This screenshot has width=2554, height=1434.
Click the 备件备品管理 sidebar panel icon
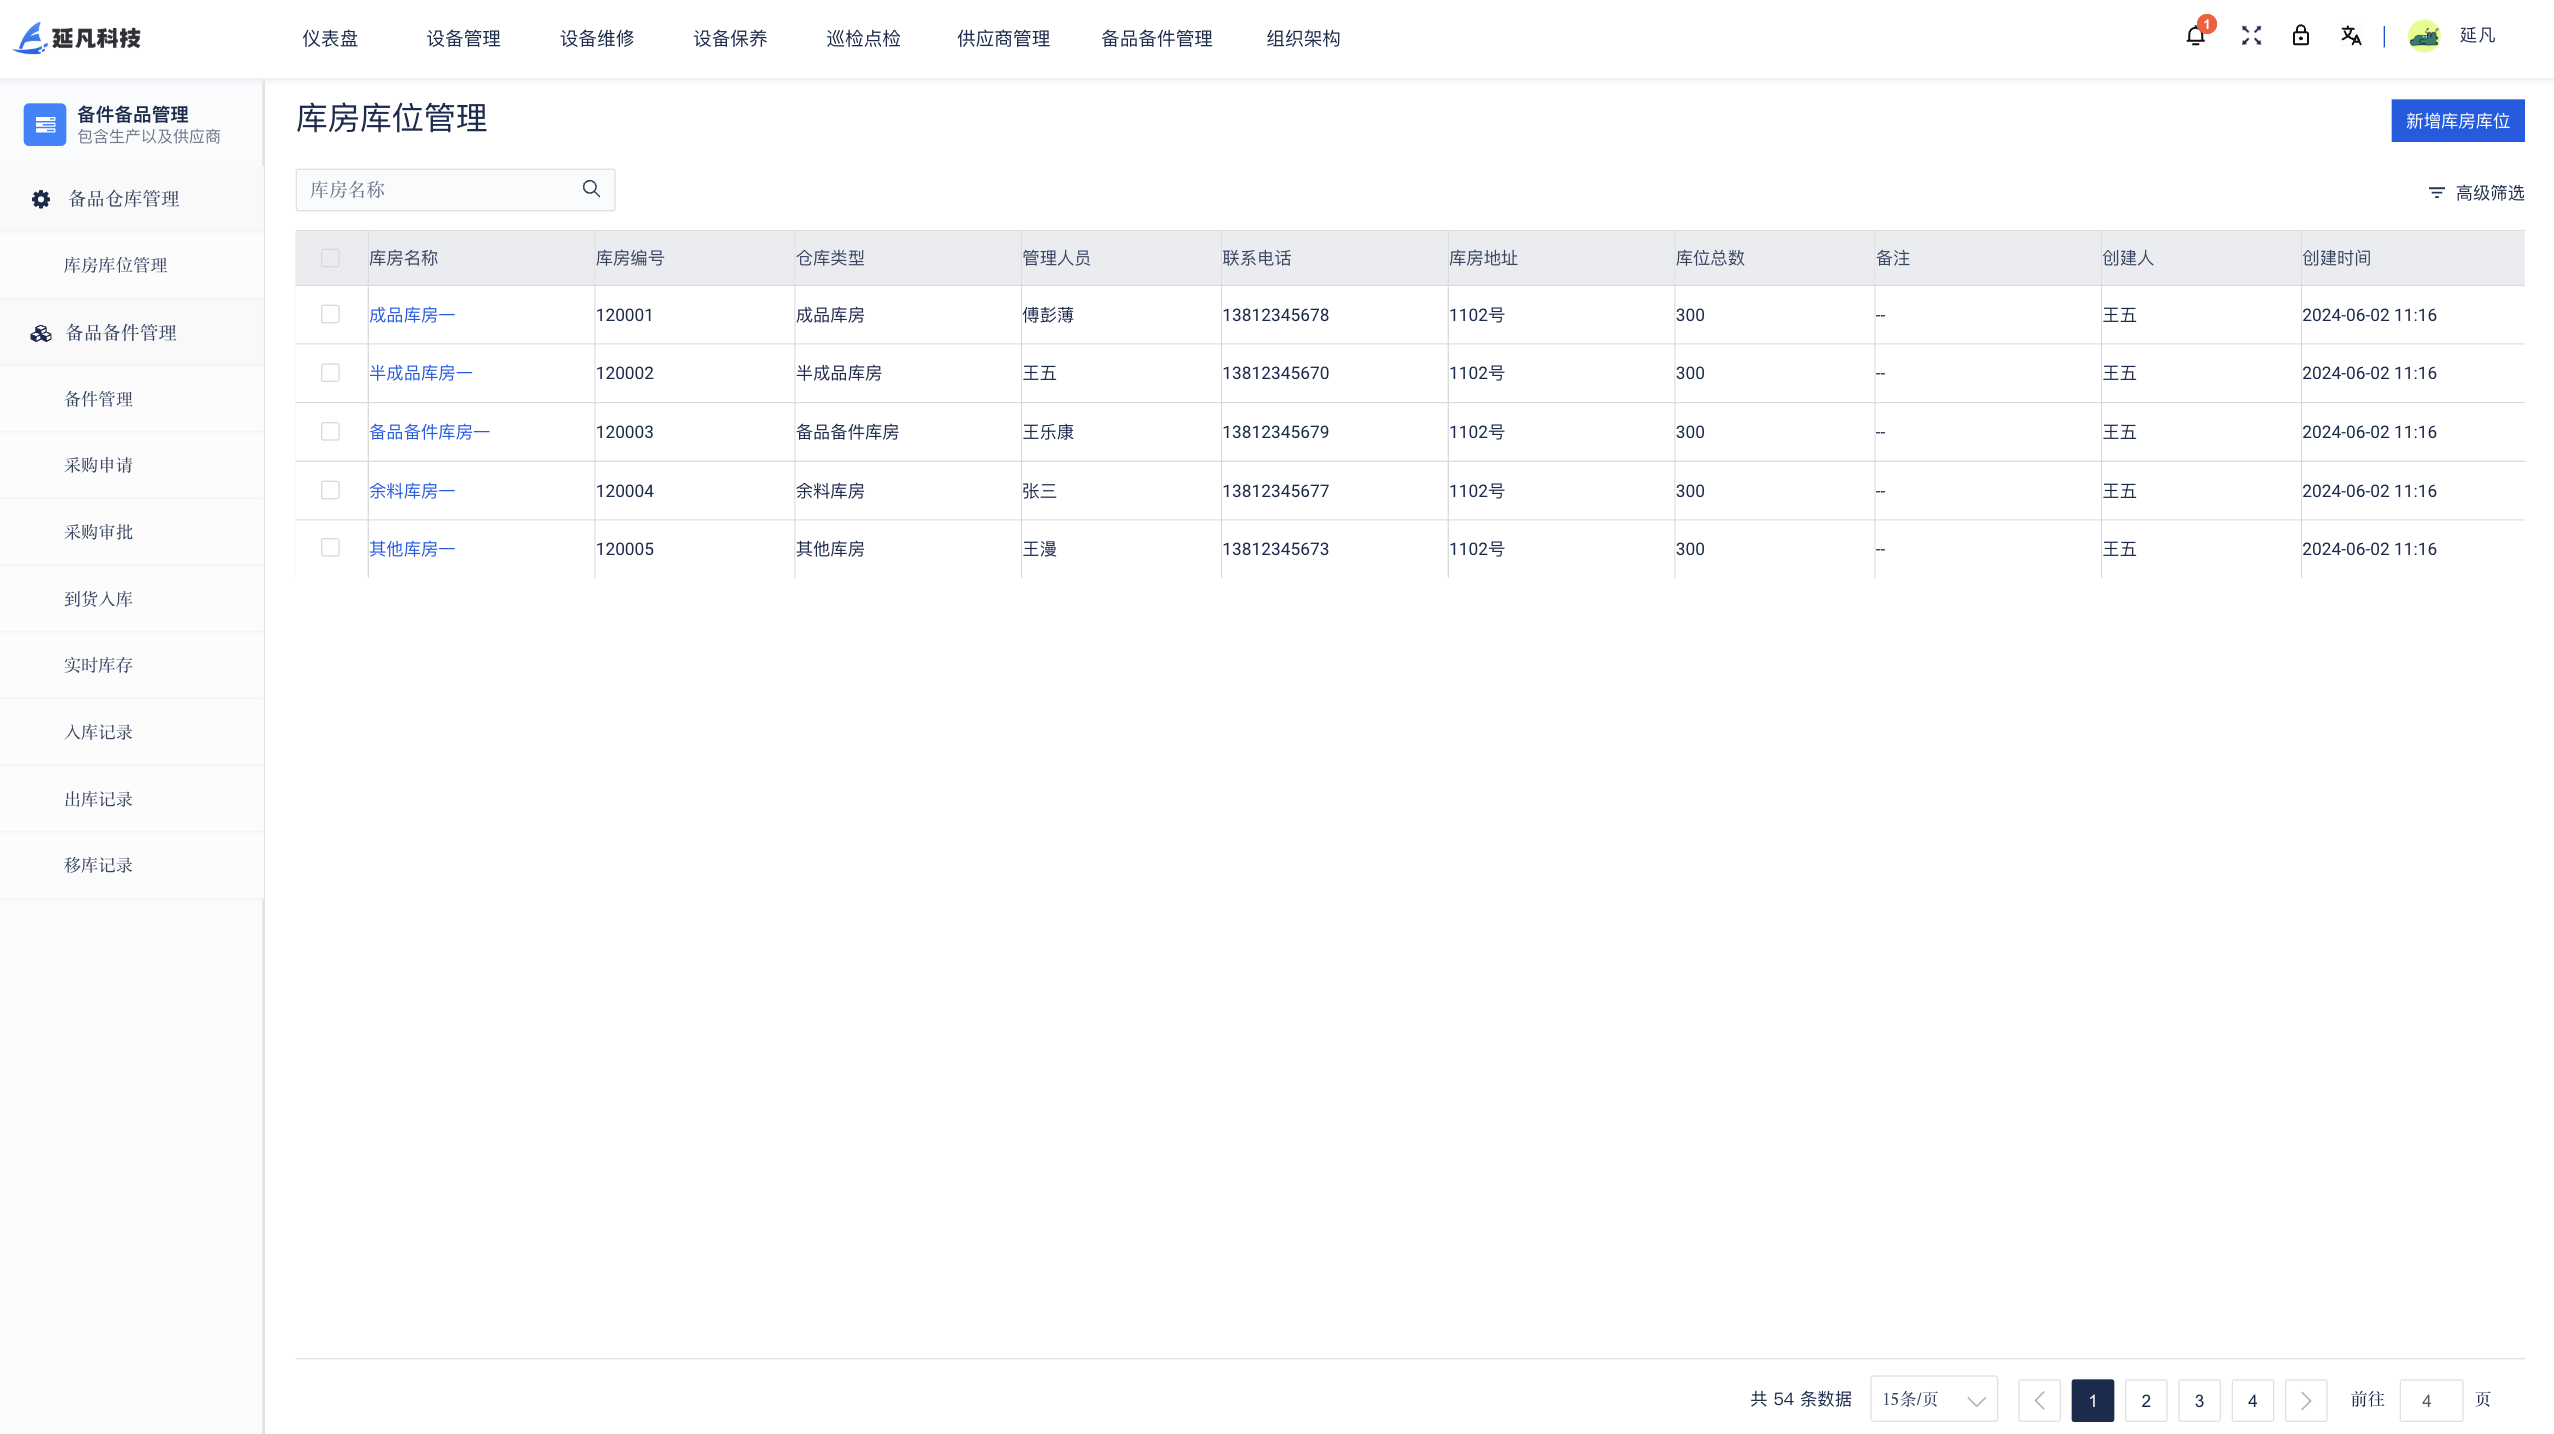[x=45, y=123]
